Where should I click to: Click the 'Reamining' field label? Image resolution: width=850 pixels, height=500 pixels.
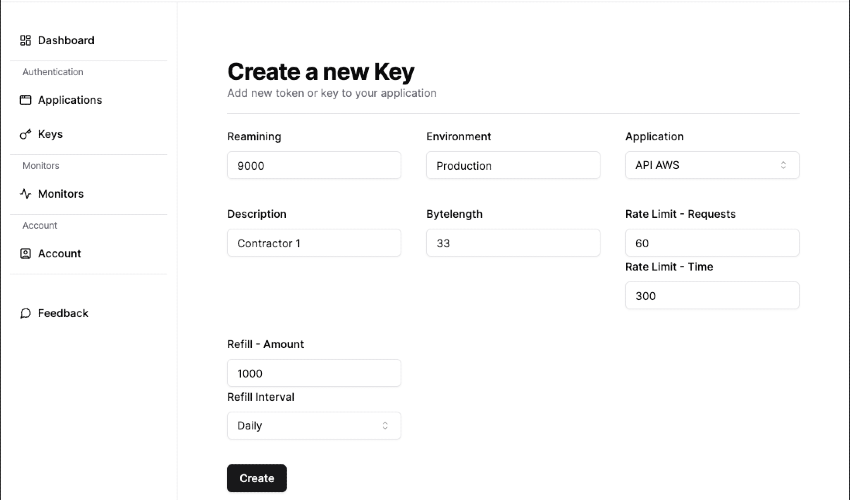(254, 137)
